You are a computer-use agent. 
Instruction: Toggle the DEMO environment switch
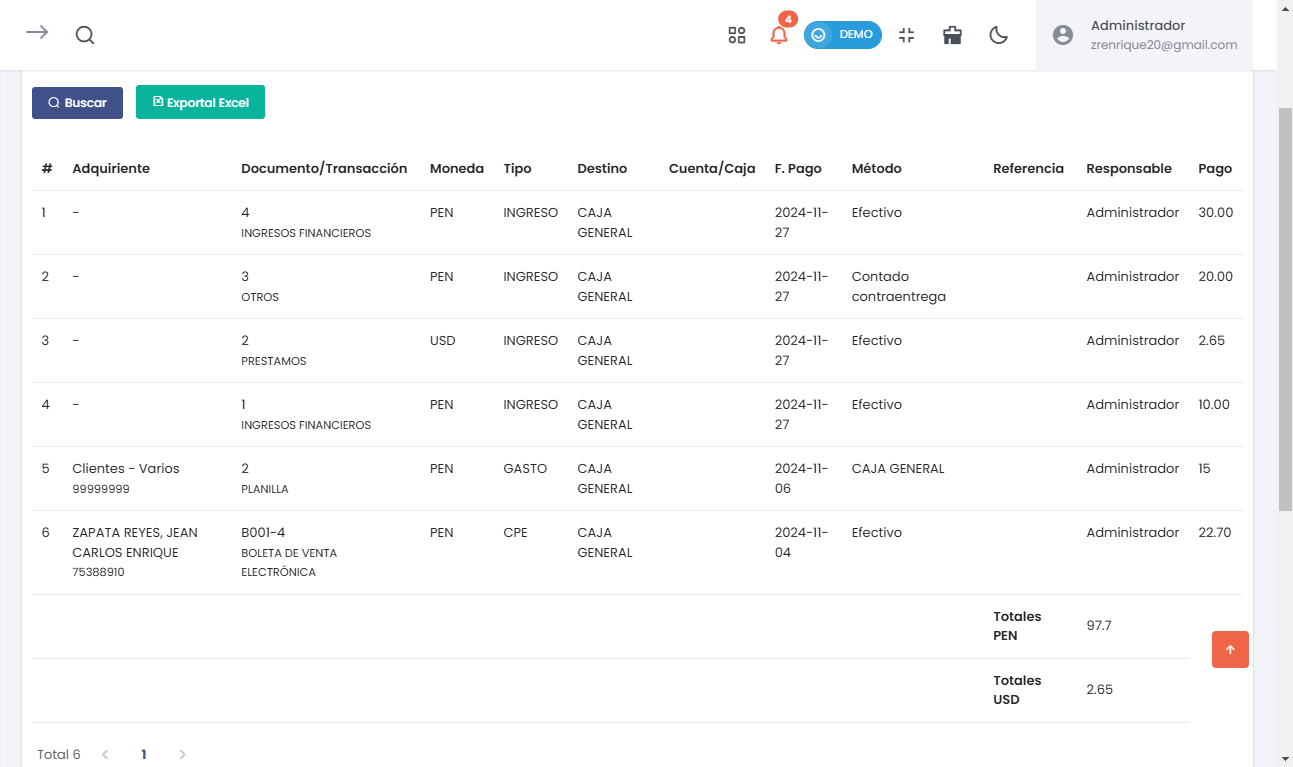coord(842,35)
